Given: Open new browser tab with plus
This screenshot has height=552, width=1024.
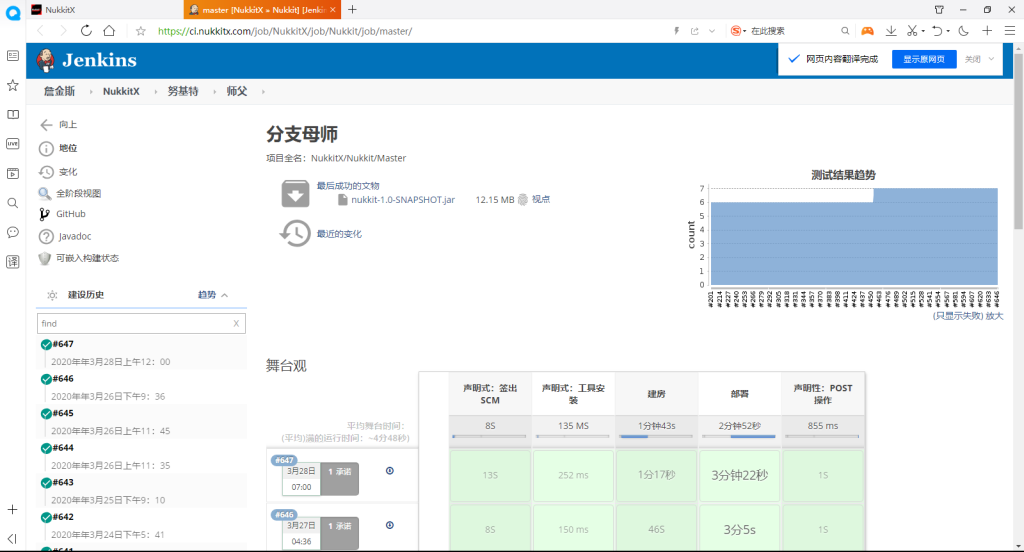Looking at the screenshot, I should tap(352, 9).
